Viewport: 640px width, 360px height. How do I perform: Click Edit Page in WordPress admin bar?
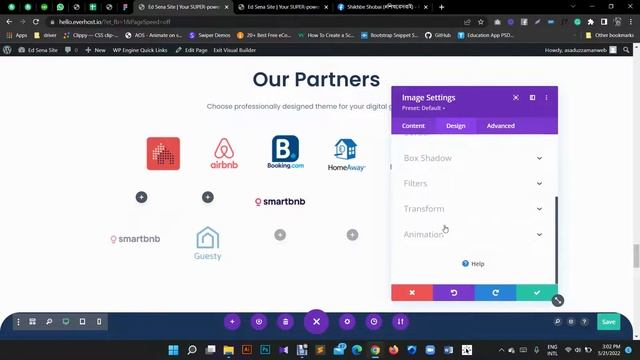[191, 50]
